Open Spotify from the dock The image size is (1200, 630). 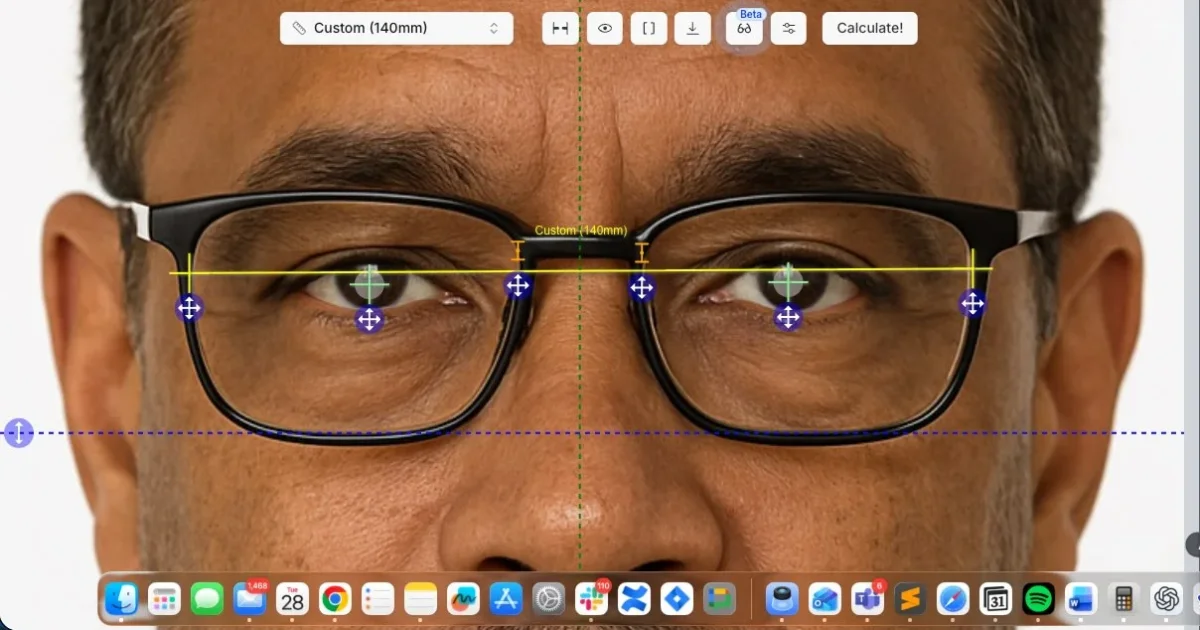(x=1039, y=599)
